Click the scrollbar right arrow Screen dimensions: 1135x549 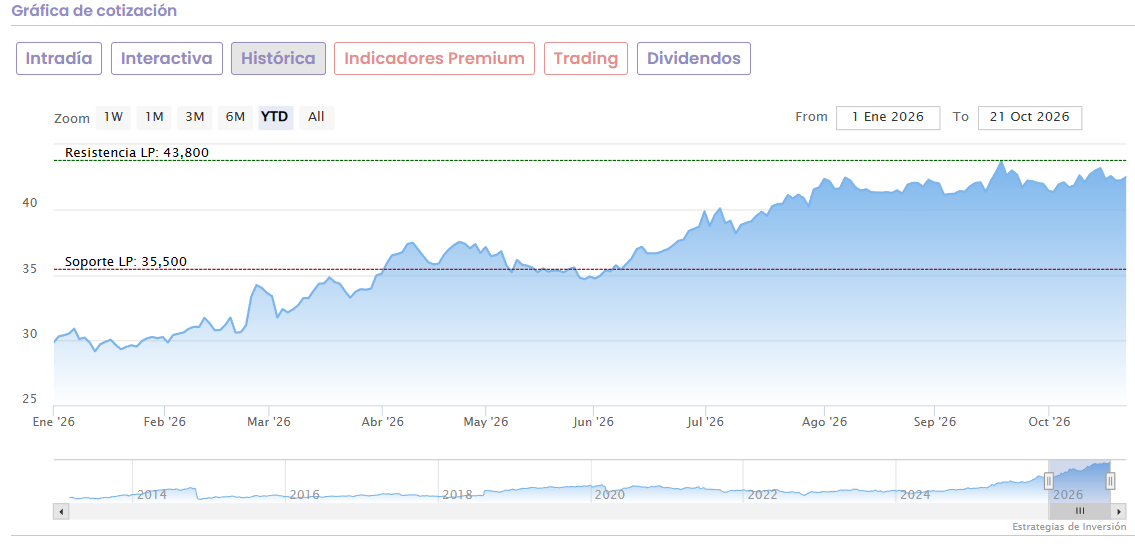click(x=1119, y=511)
